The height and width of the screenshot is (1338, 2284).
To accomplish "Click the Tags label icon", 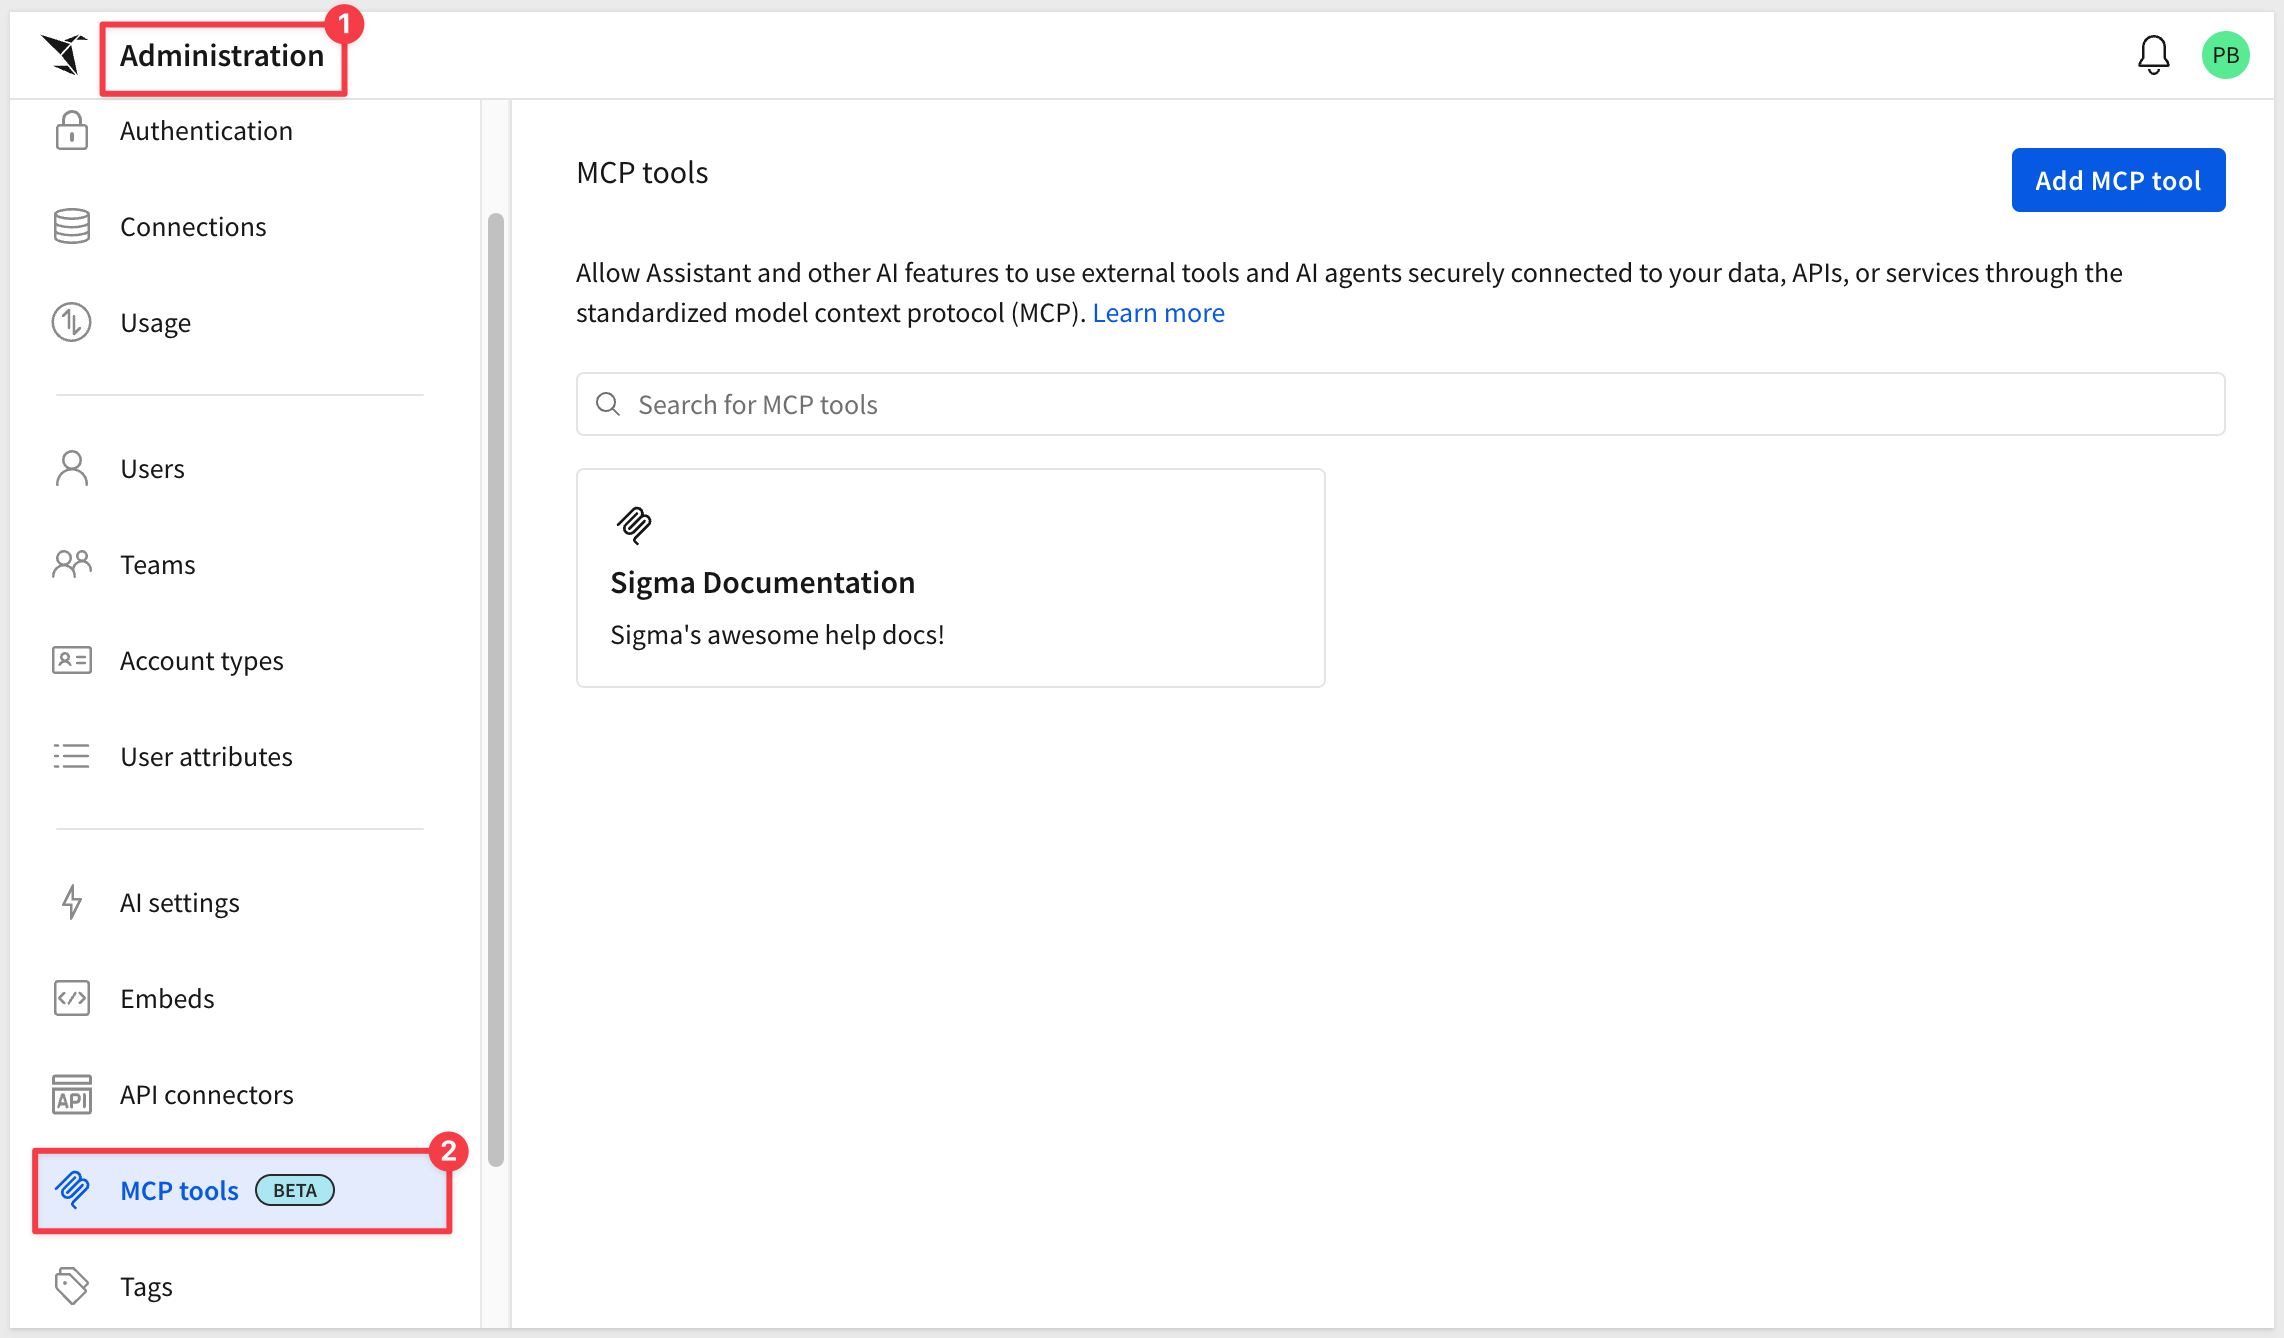I will [x=72, y=1287].
